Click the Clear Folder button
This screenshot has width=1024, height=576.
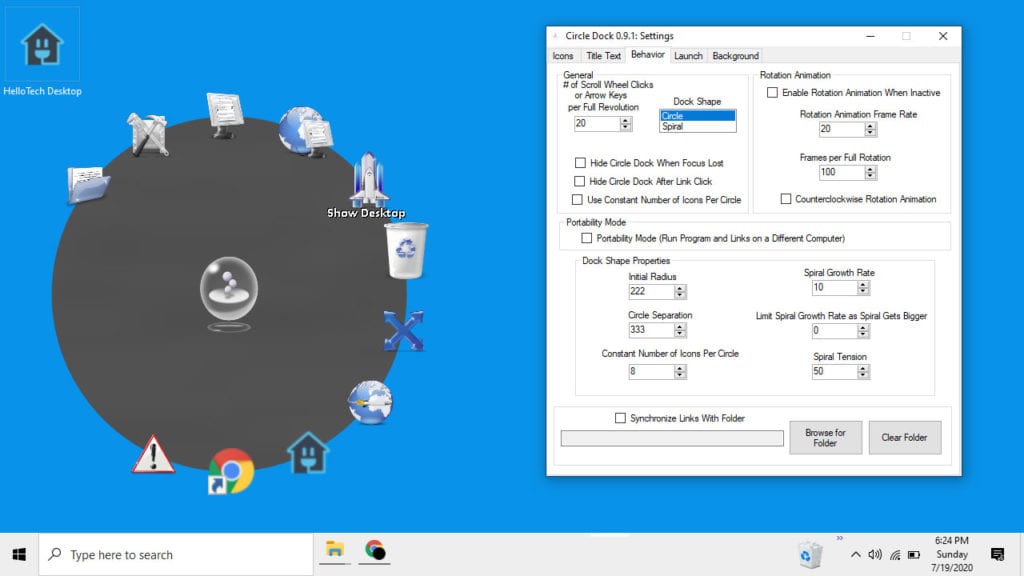(x=904, y=437)
